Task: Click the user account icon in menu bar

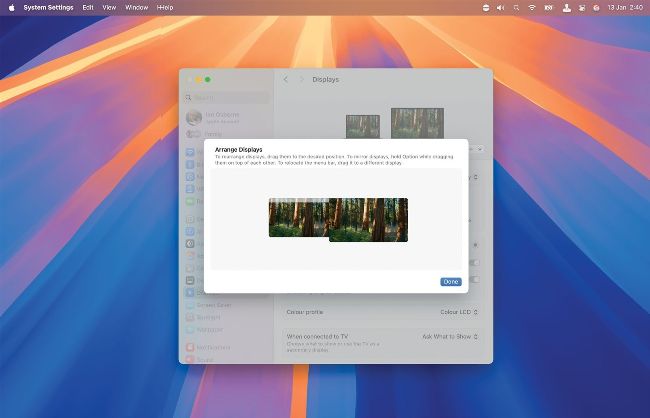Action: pyautogui.click(x=566, y=7)
